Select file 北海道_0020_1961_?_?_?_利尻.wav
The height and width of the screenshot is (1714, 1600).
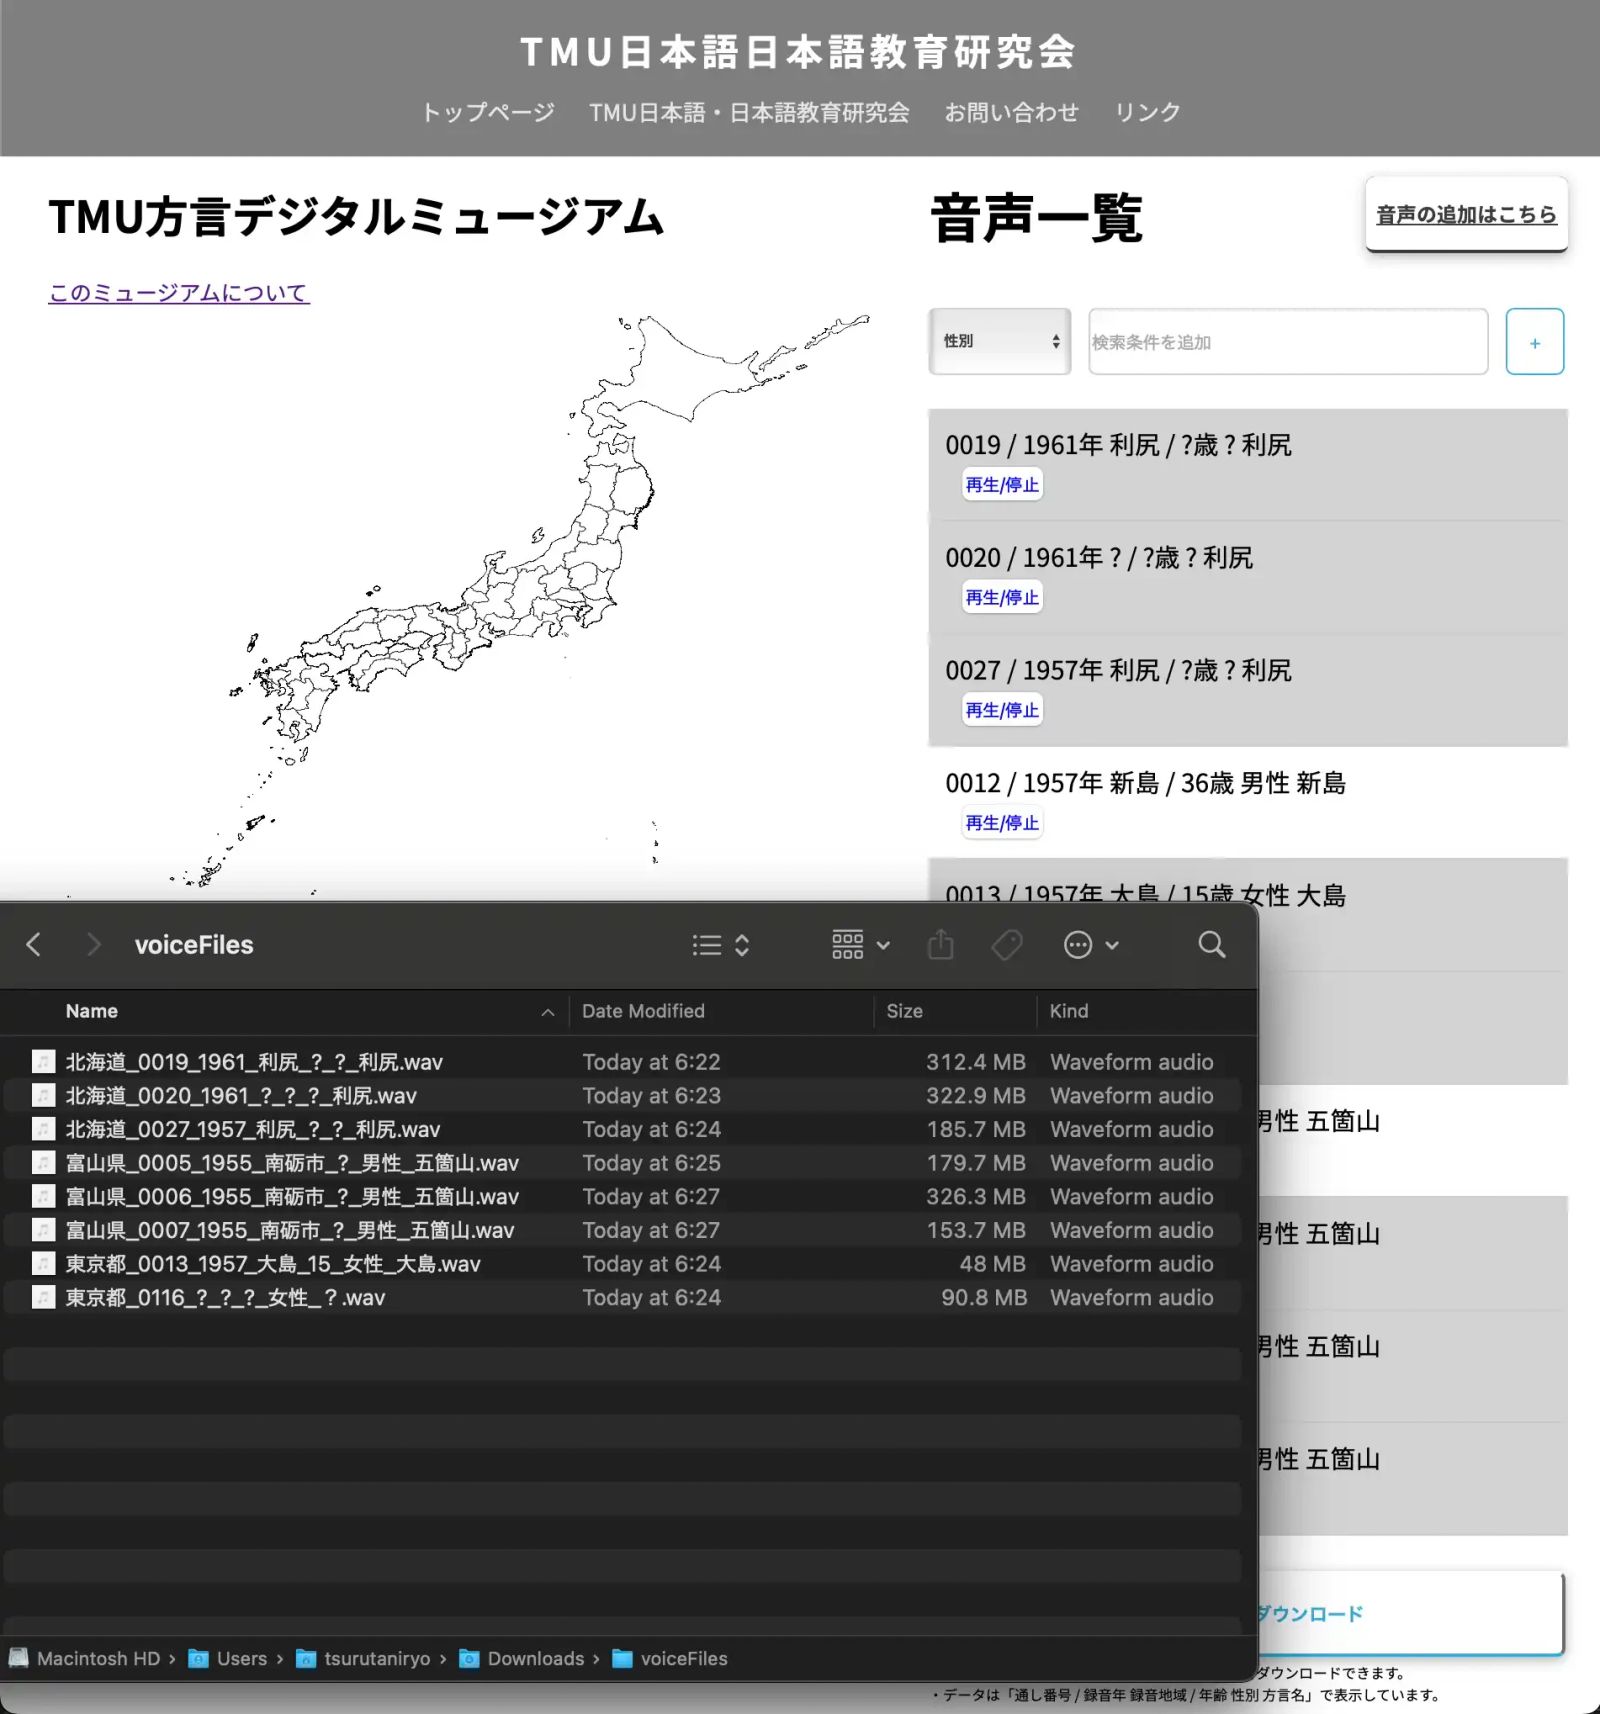point(622,1096)
